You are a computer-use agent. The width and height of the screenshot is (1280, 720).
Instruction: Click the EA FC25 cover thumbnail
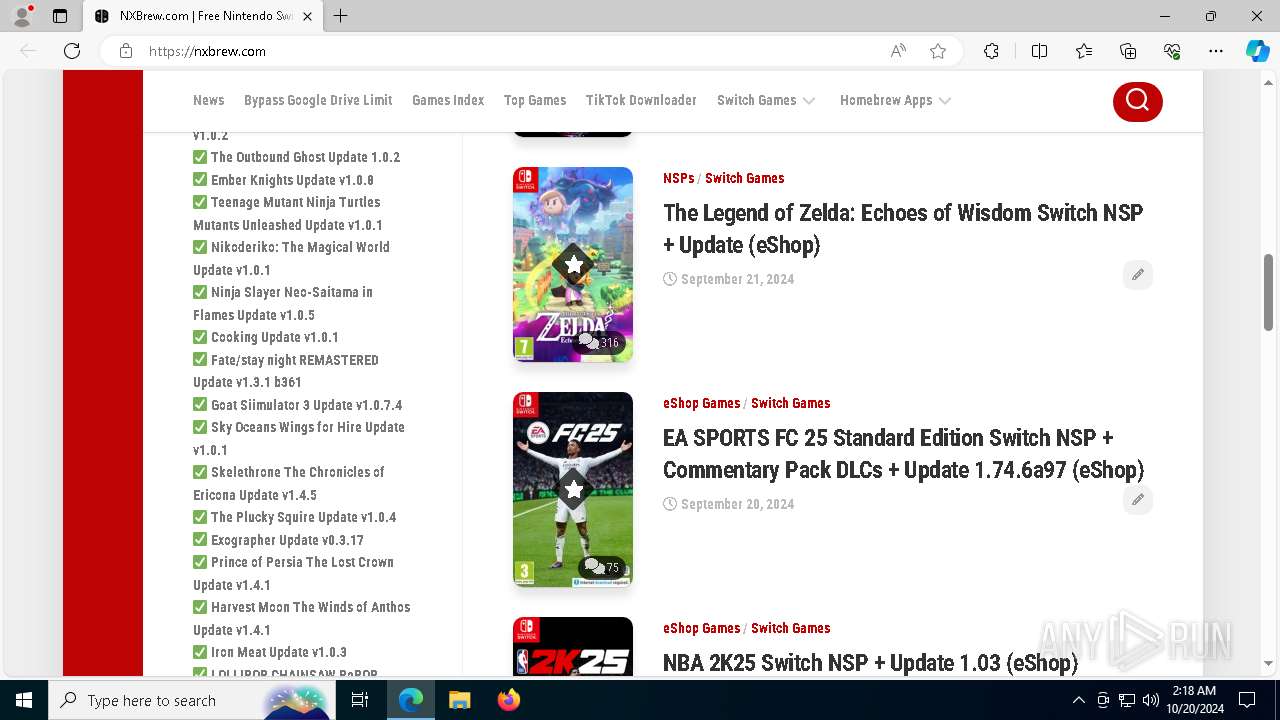pos(573,489)
